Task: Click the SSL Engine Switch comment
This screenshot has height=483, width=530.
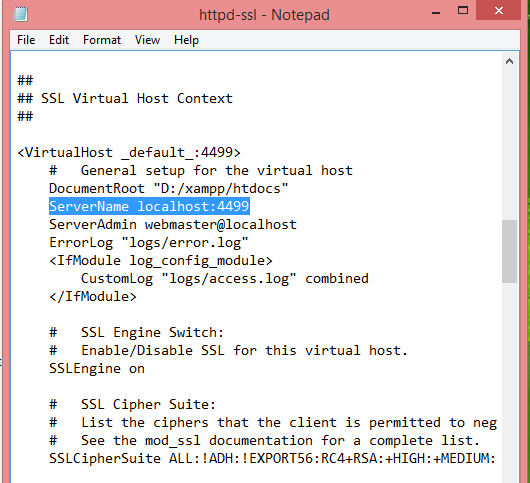Action: (x=137, y=332)
